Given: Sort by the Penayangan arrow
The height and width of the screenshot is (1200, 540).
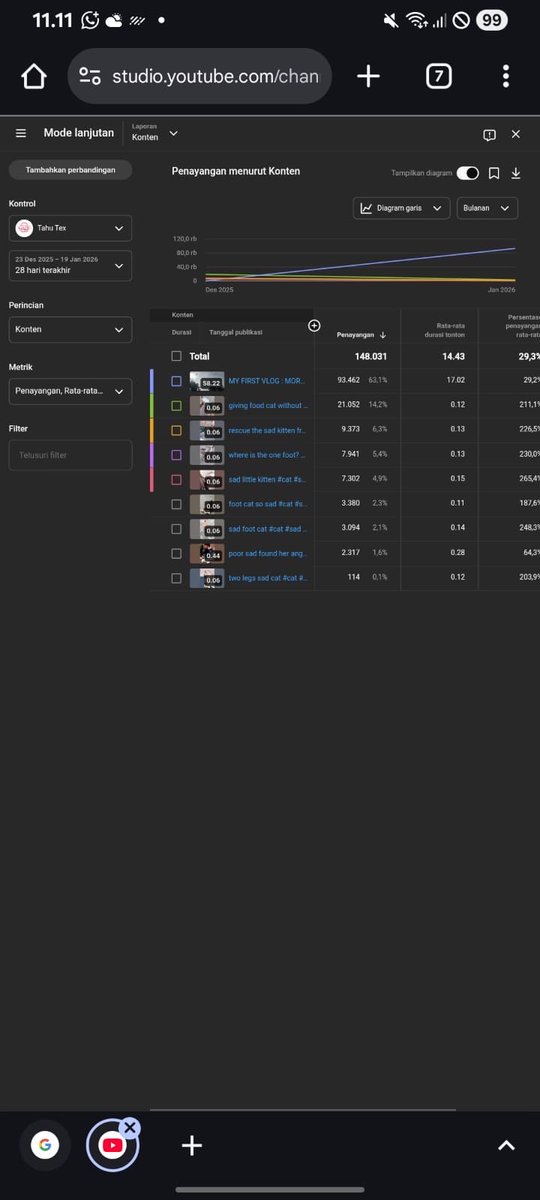Looking at the screenshot, I should [x=383, y=335].
